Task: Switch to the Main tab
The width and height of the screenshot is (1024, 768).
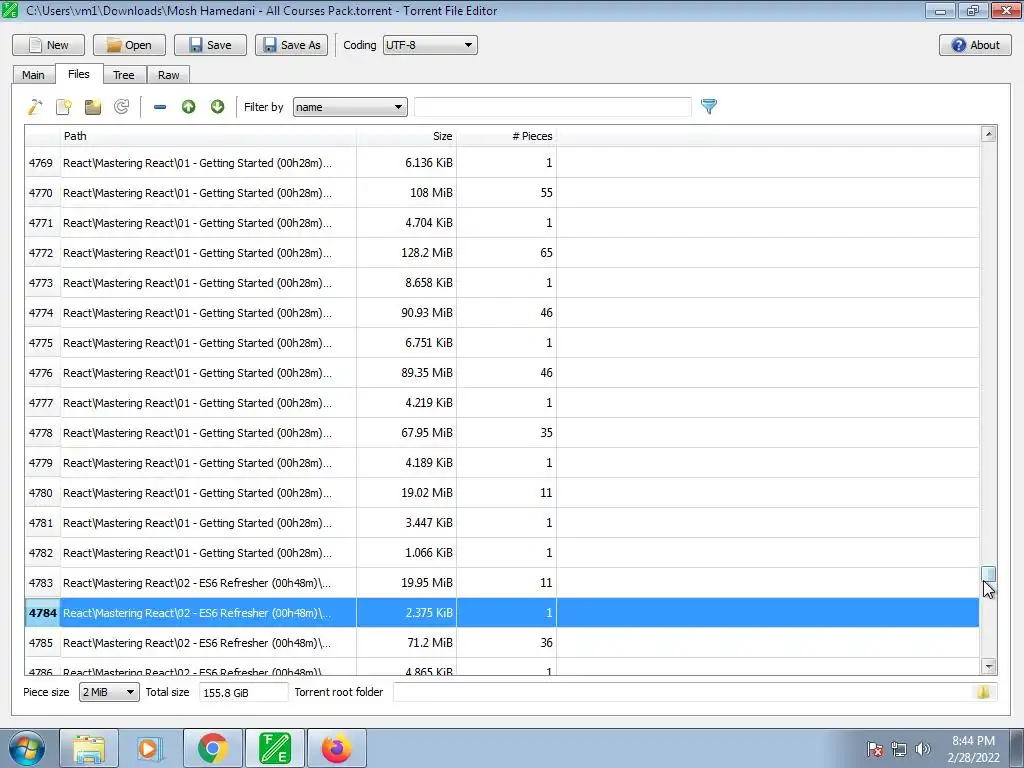Action: tap(33, 75)
